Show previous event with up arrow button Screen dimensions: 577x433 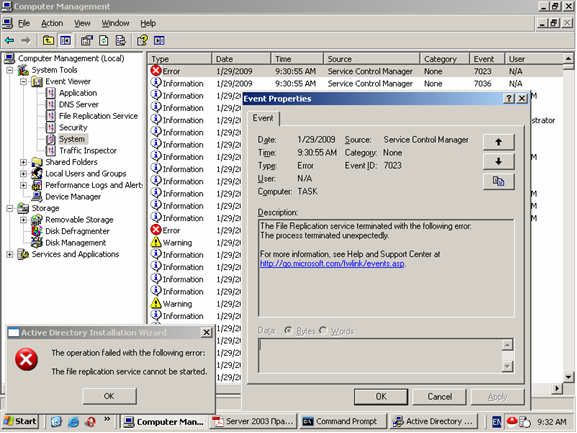[x=498, y=142]
